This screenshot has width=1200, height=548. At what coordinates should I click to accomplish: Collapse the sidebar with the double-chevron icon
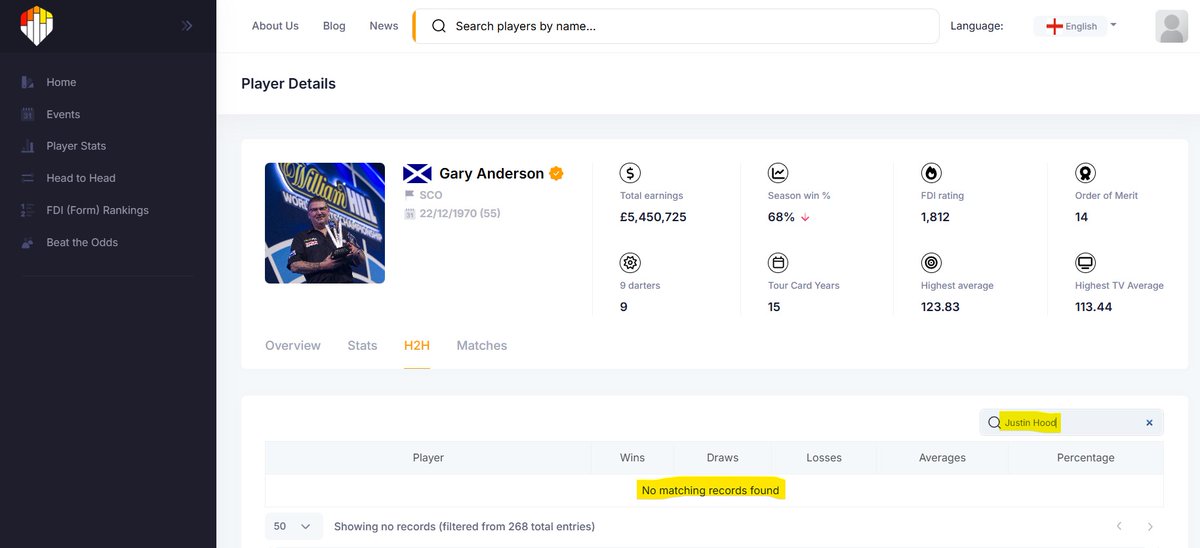coord(187,26)
